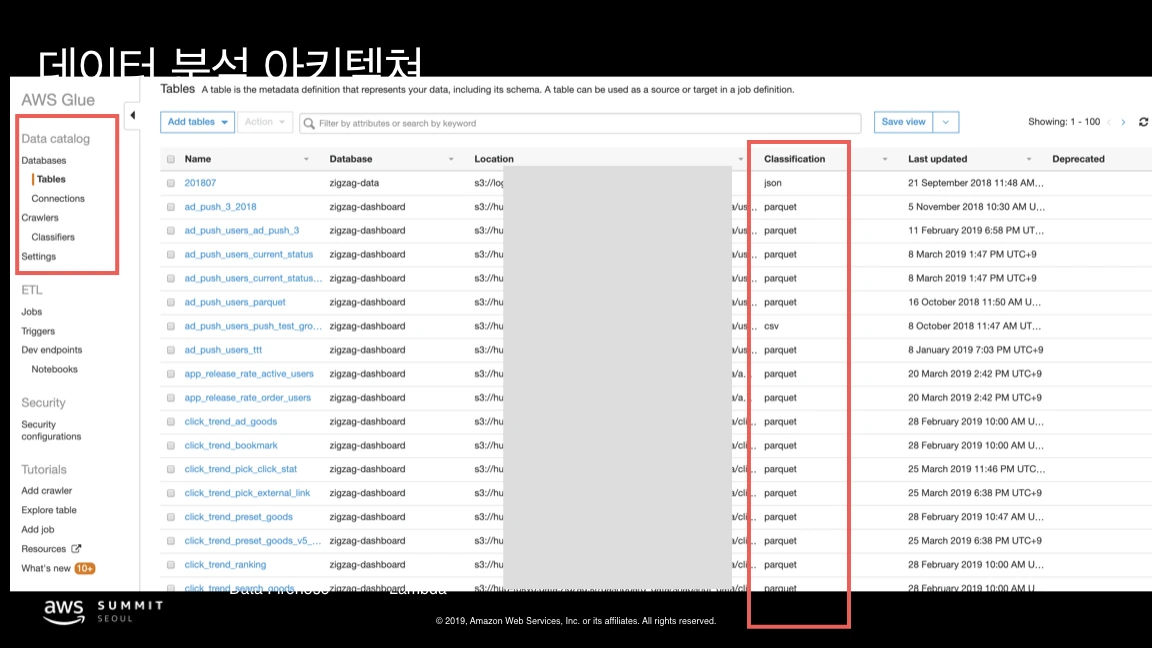The image size is (1152, 648).
Task: Open the Add tables dropdown
Action: coord(197,122)
